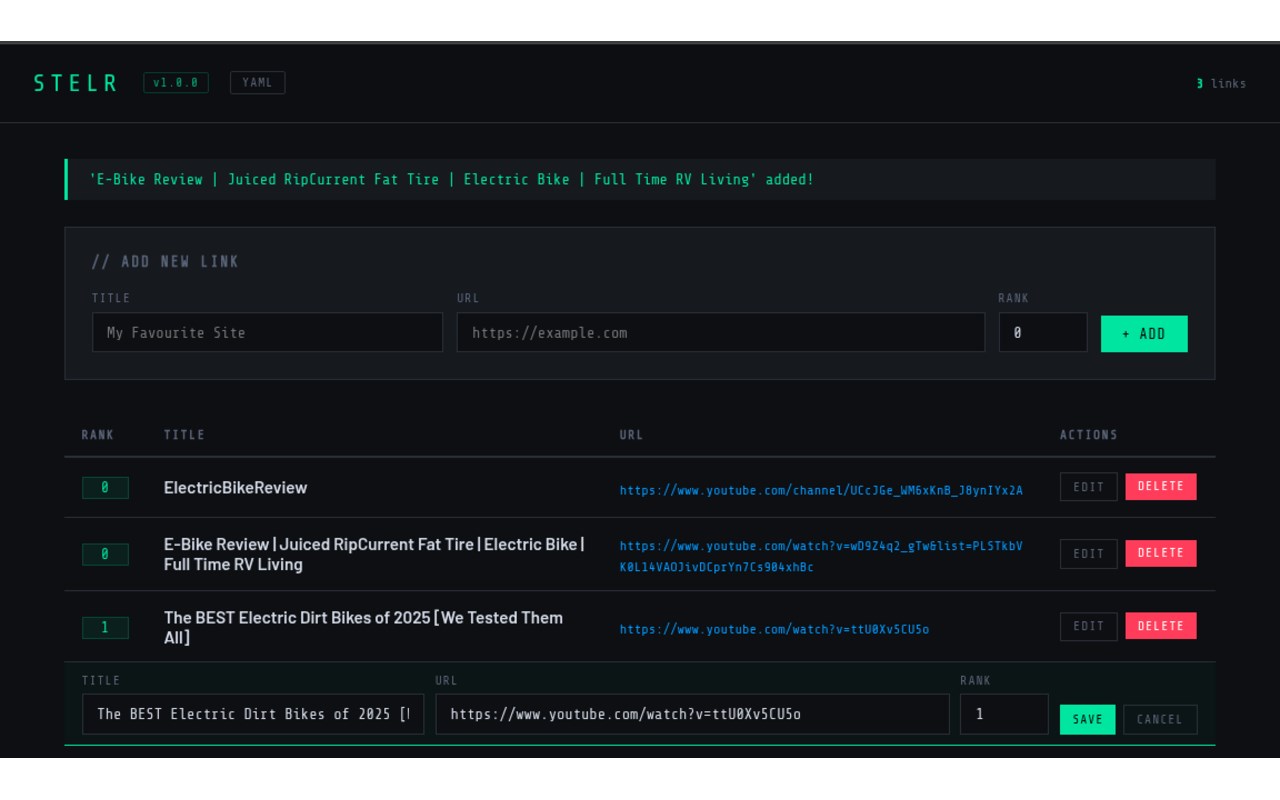Screen dimensions: 1280x800
Task: Click the URL column header
Action: (x=632, y=435)
